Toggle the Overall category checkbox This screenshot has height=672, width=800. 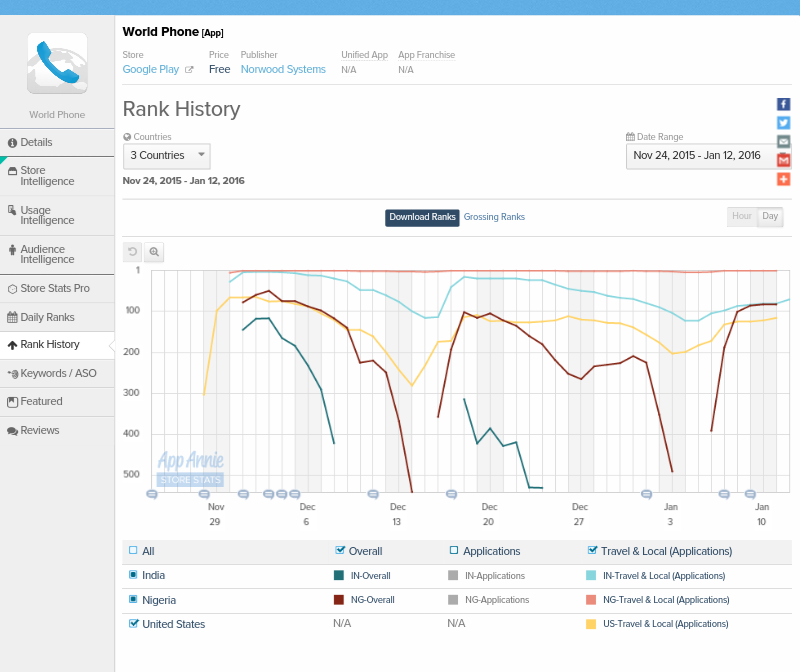tap(340, 550)
